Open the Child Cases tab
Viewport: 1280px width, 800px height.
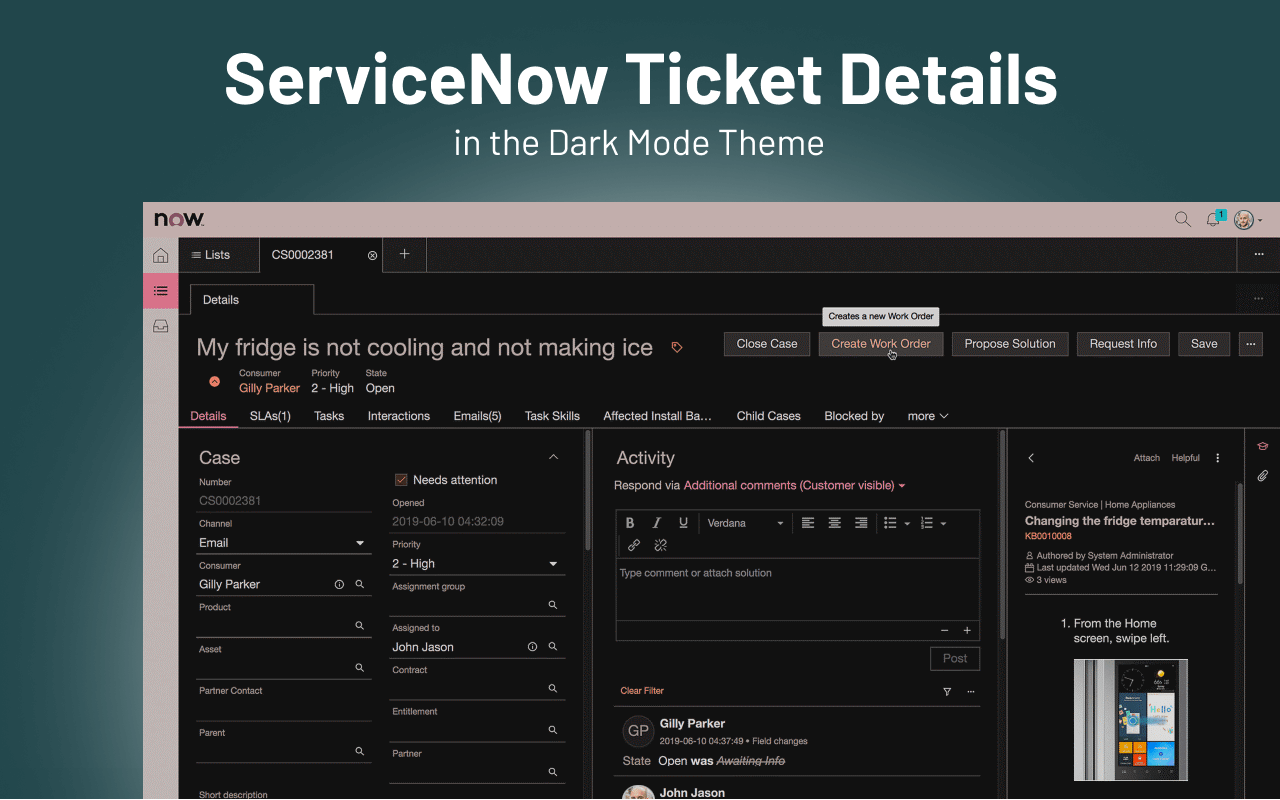(x=769, y=416)
